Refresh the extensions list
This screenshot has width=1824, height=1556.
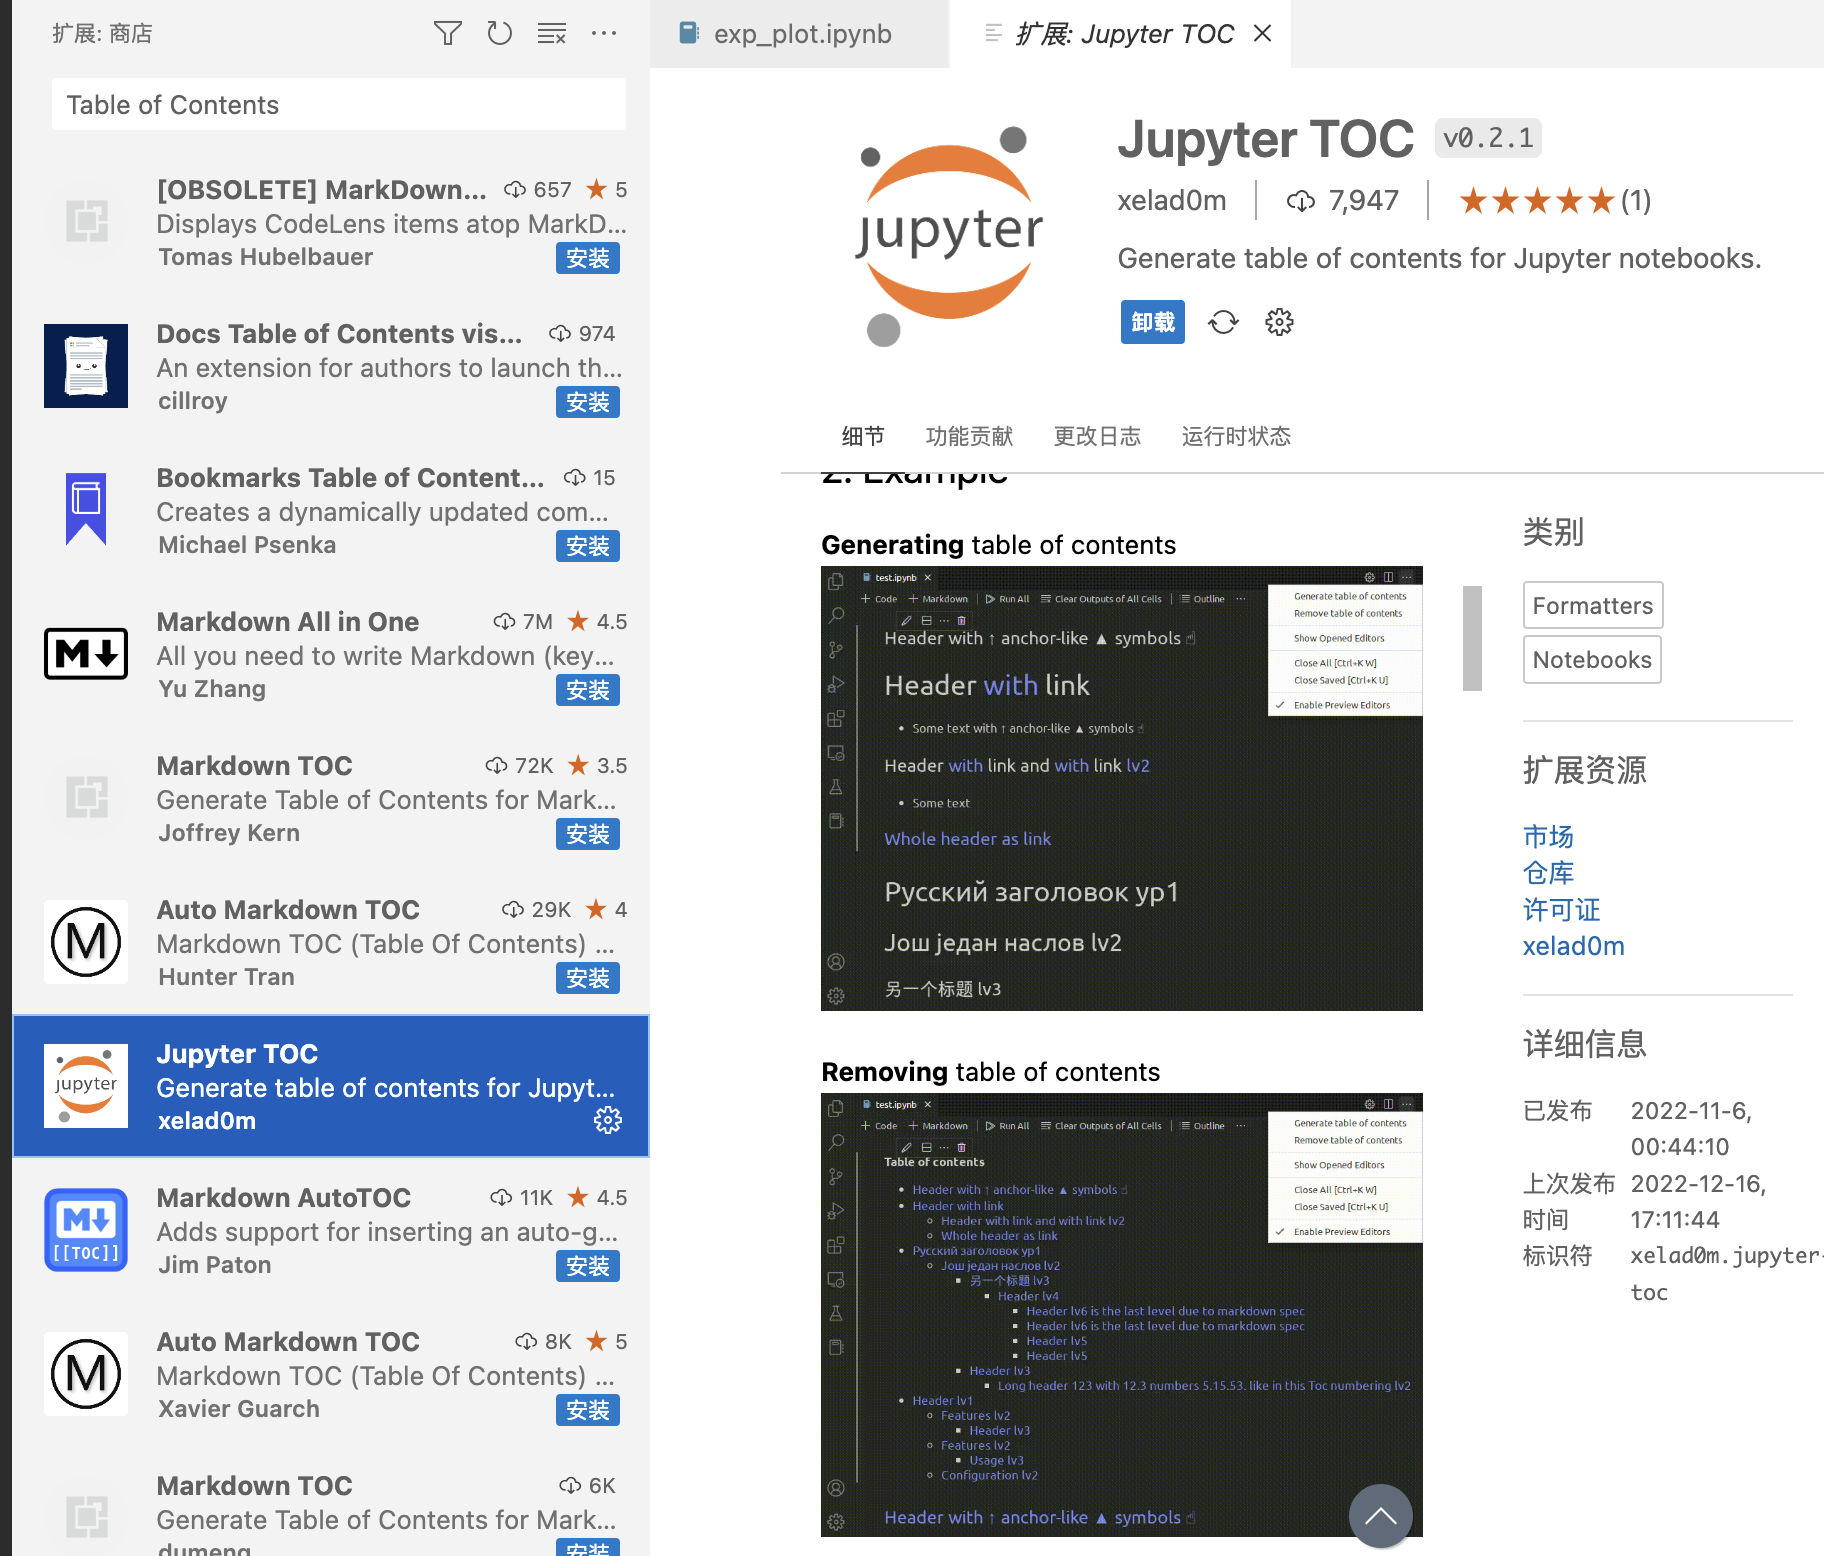tap(499, 33)
